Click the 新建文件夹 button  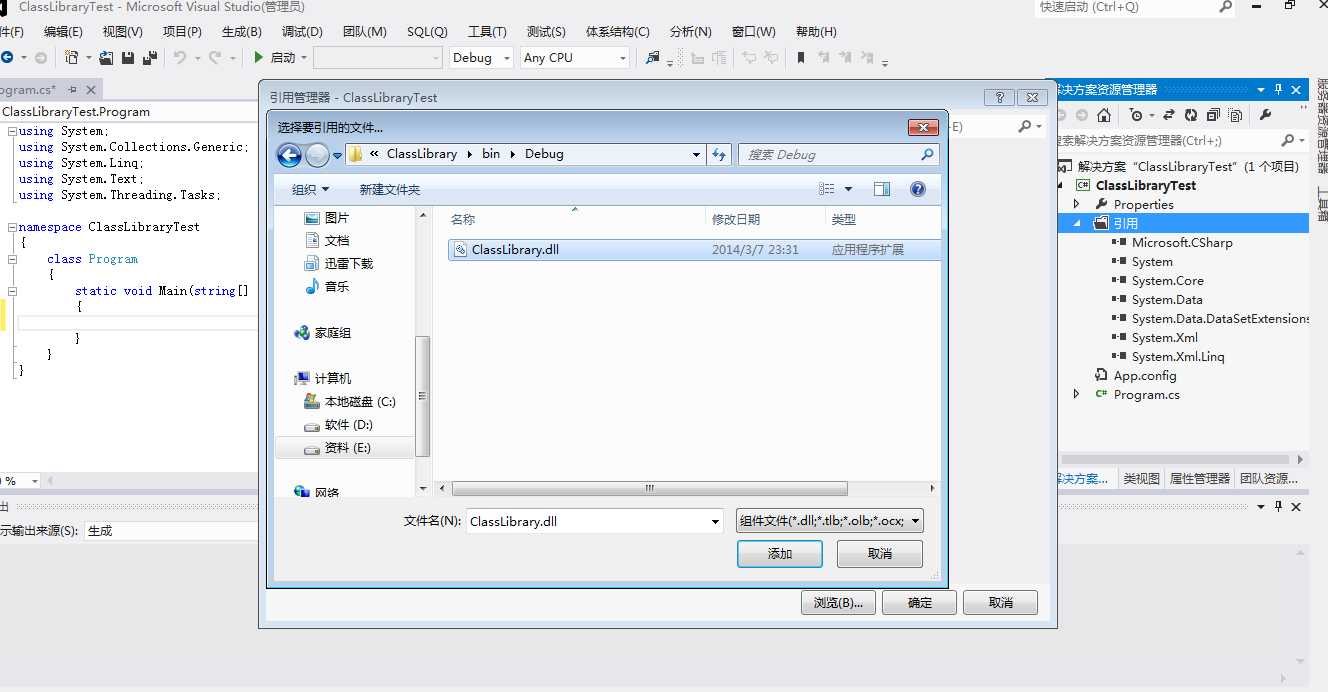tap(390, 189)
